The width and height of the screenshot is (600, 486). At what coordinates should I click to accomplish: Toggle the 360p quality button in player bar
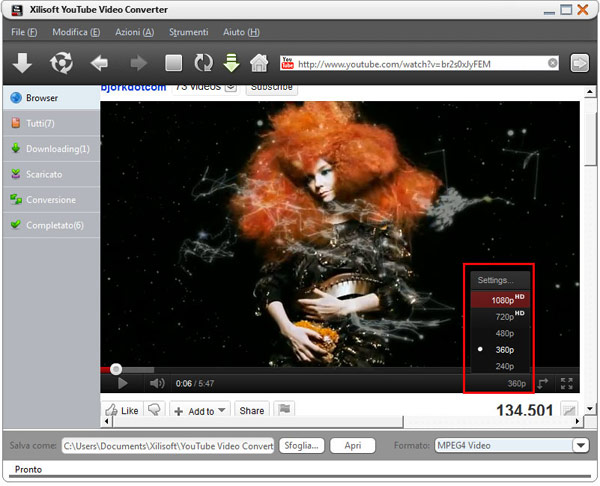(x=517, y=383)
